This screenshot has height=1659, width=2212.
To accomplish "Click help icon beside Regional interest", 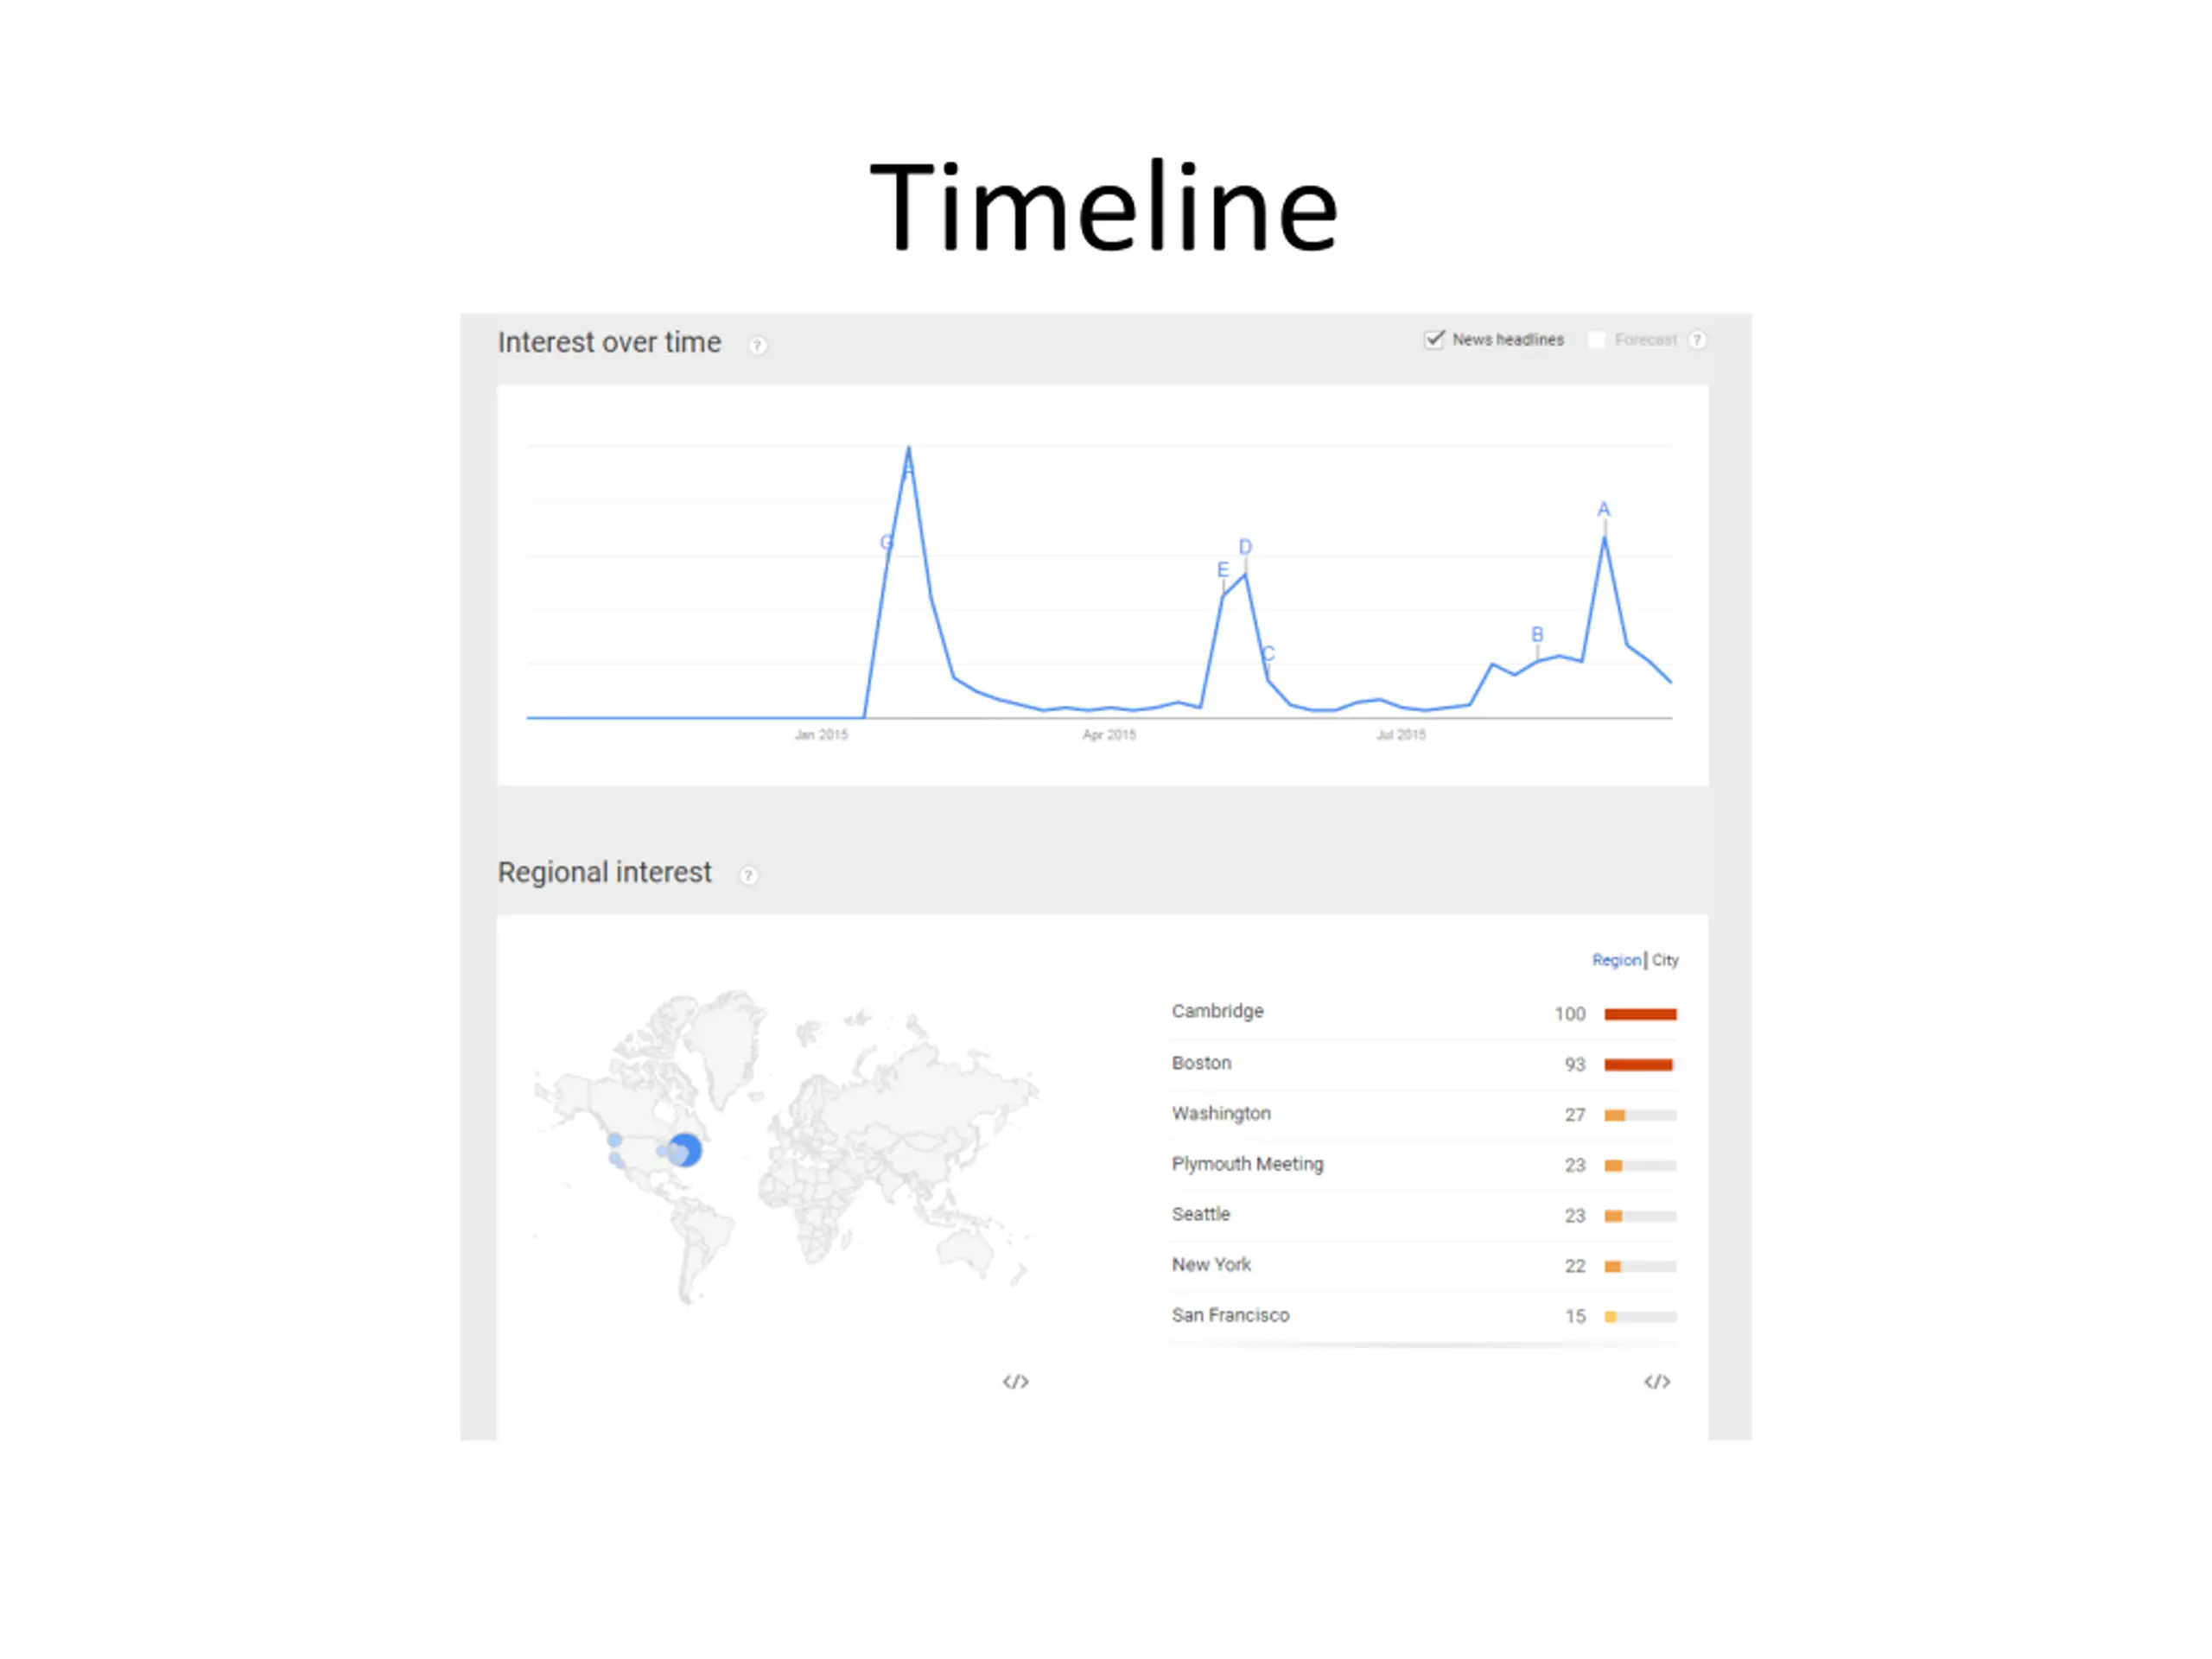I will [748, 875].
